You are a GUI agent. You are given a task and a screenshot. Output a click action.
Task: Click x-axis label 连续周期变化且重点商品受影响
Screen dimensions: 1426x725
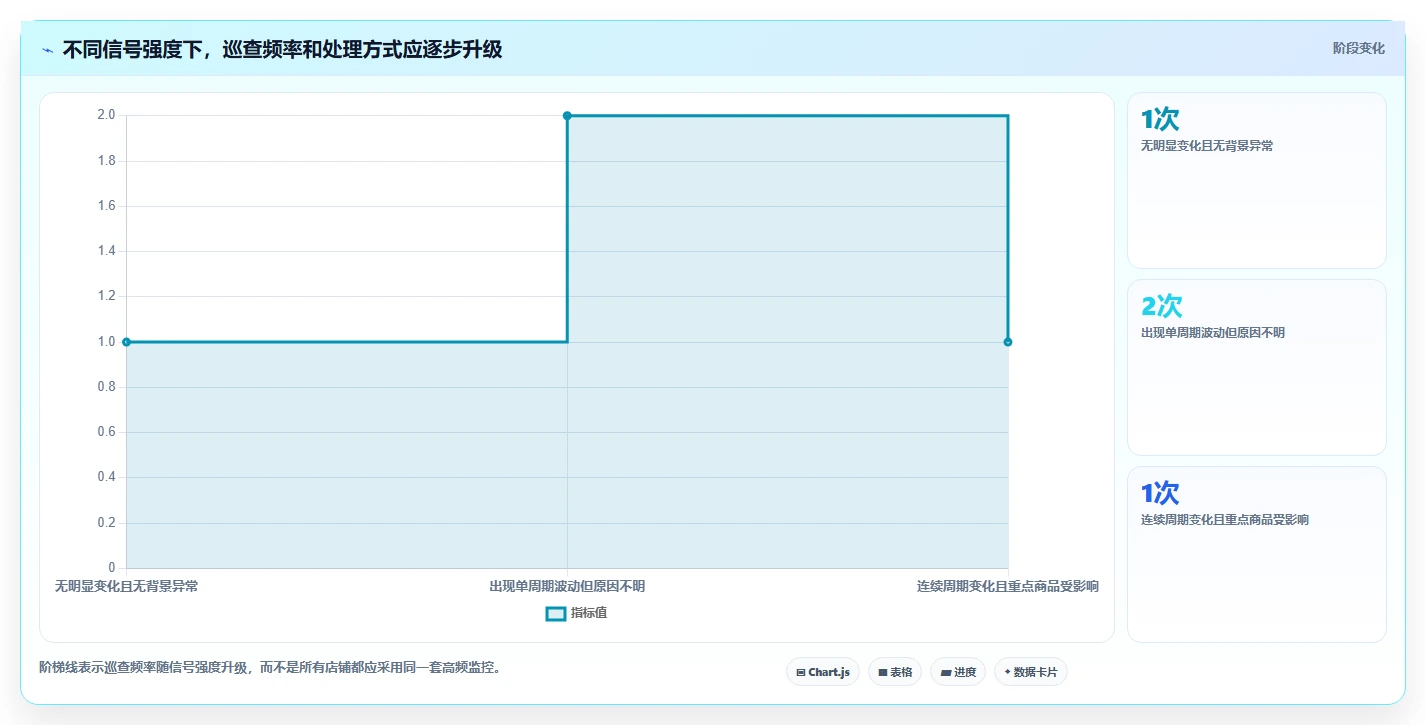pyautogui.click(x=1008, y=586)
